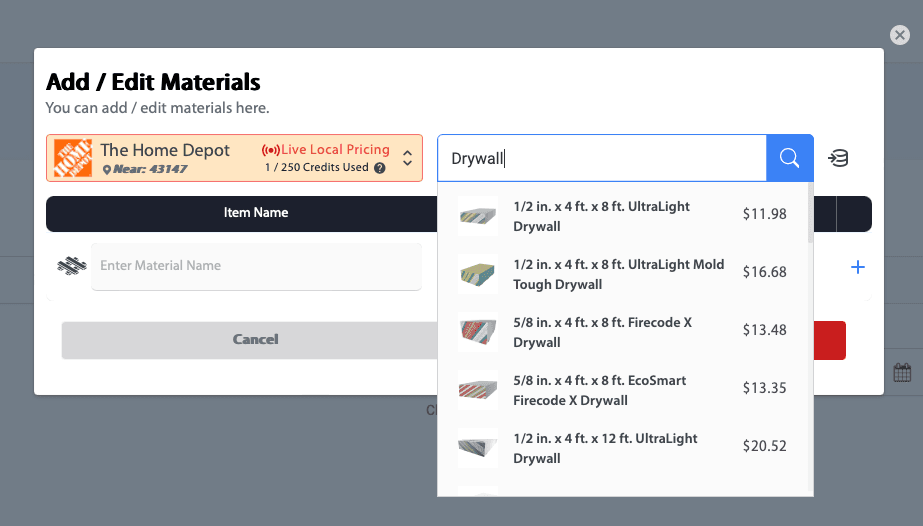The width and height of the screenshot is (923, 526).
Task: Click the blue plus add-row icon
Action: coord(857,267)
